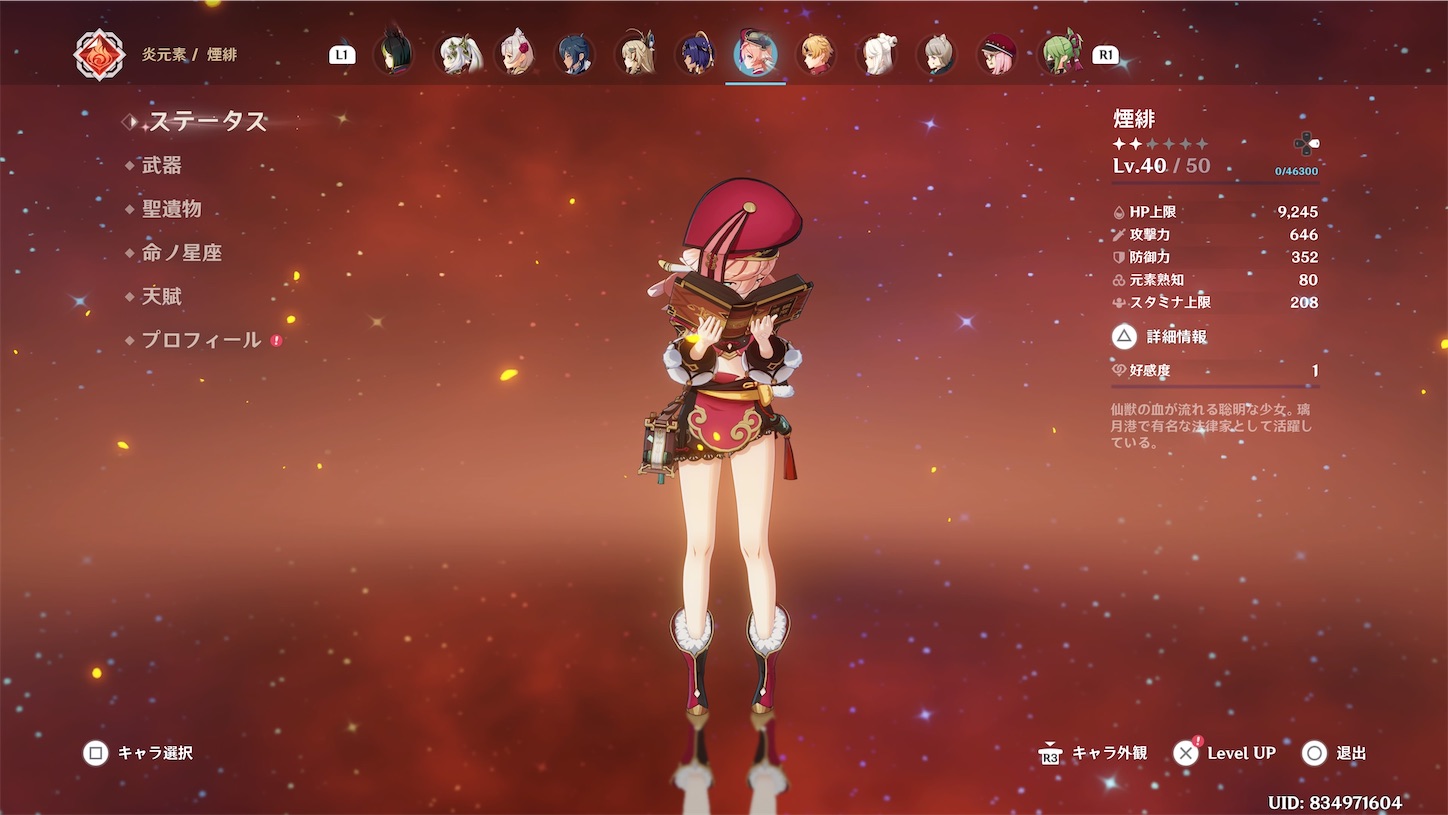Select the blonde portrait with blue feather ornament

(635, 54)
